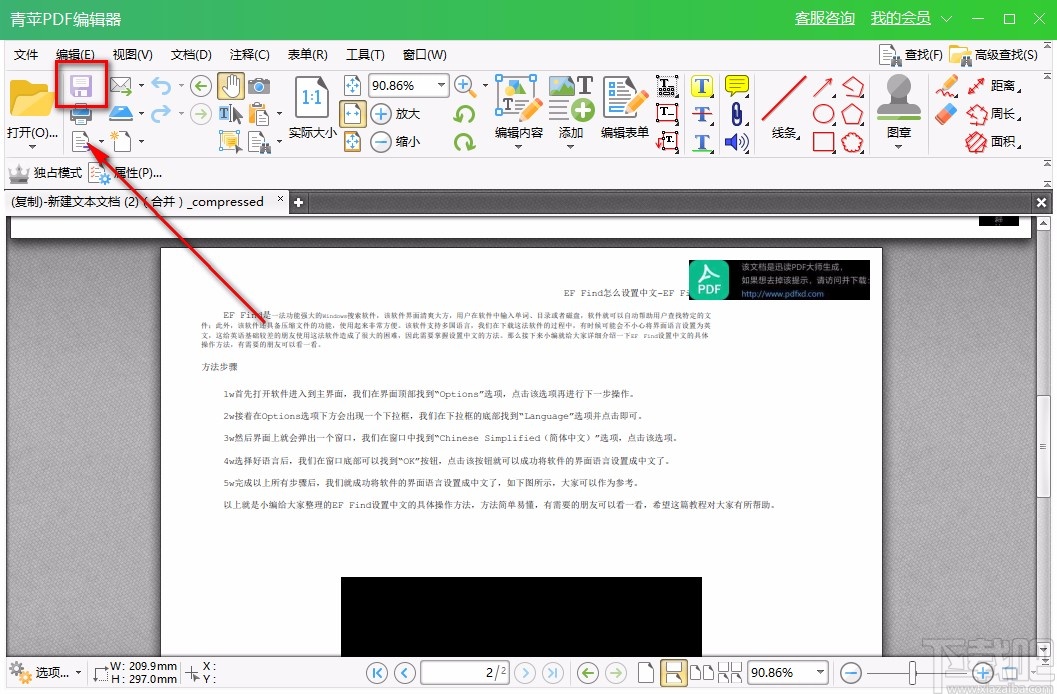Rotate page counterclockwise
Screen dimensions: 1057x694
tap(464, 114)
